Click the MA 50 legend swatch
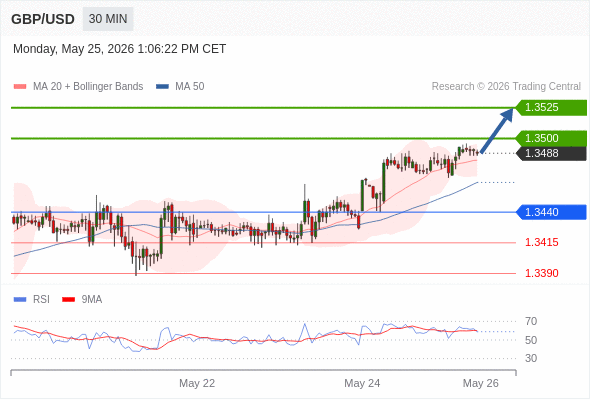Screen dimensions: 590x400 pyautogui.click(x=162, y=87)
